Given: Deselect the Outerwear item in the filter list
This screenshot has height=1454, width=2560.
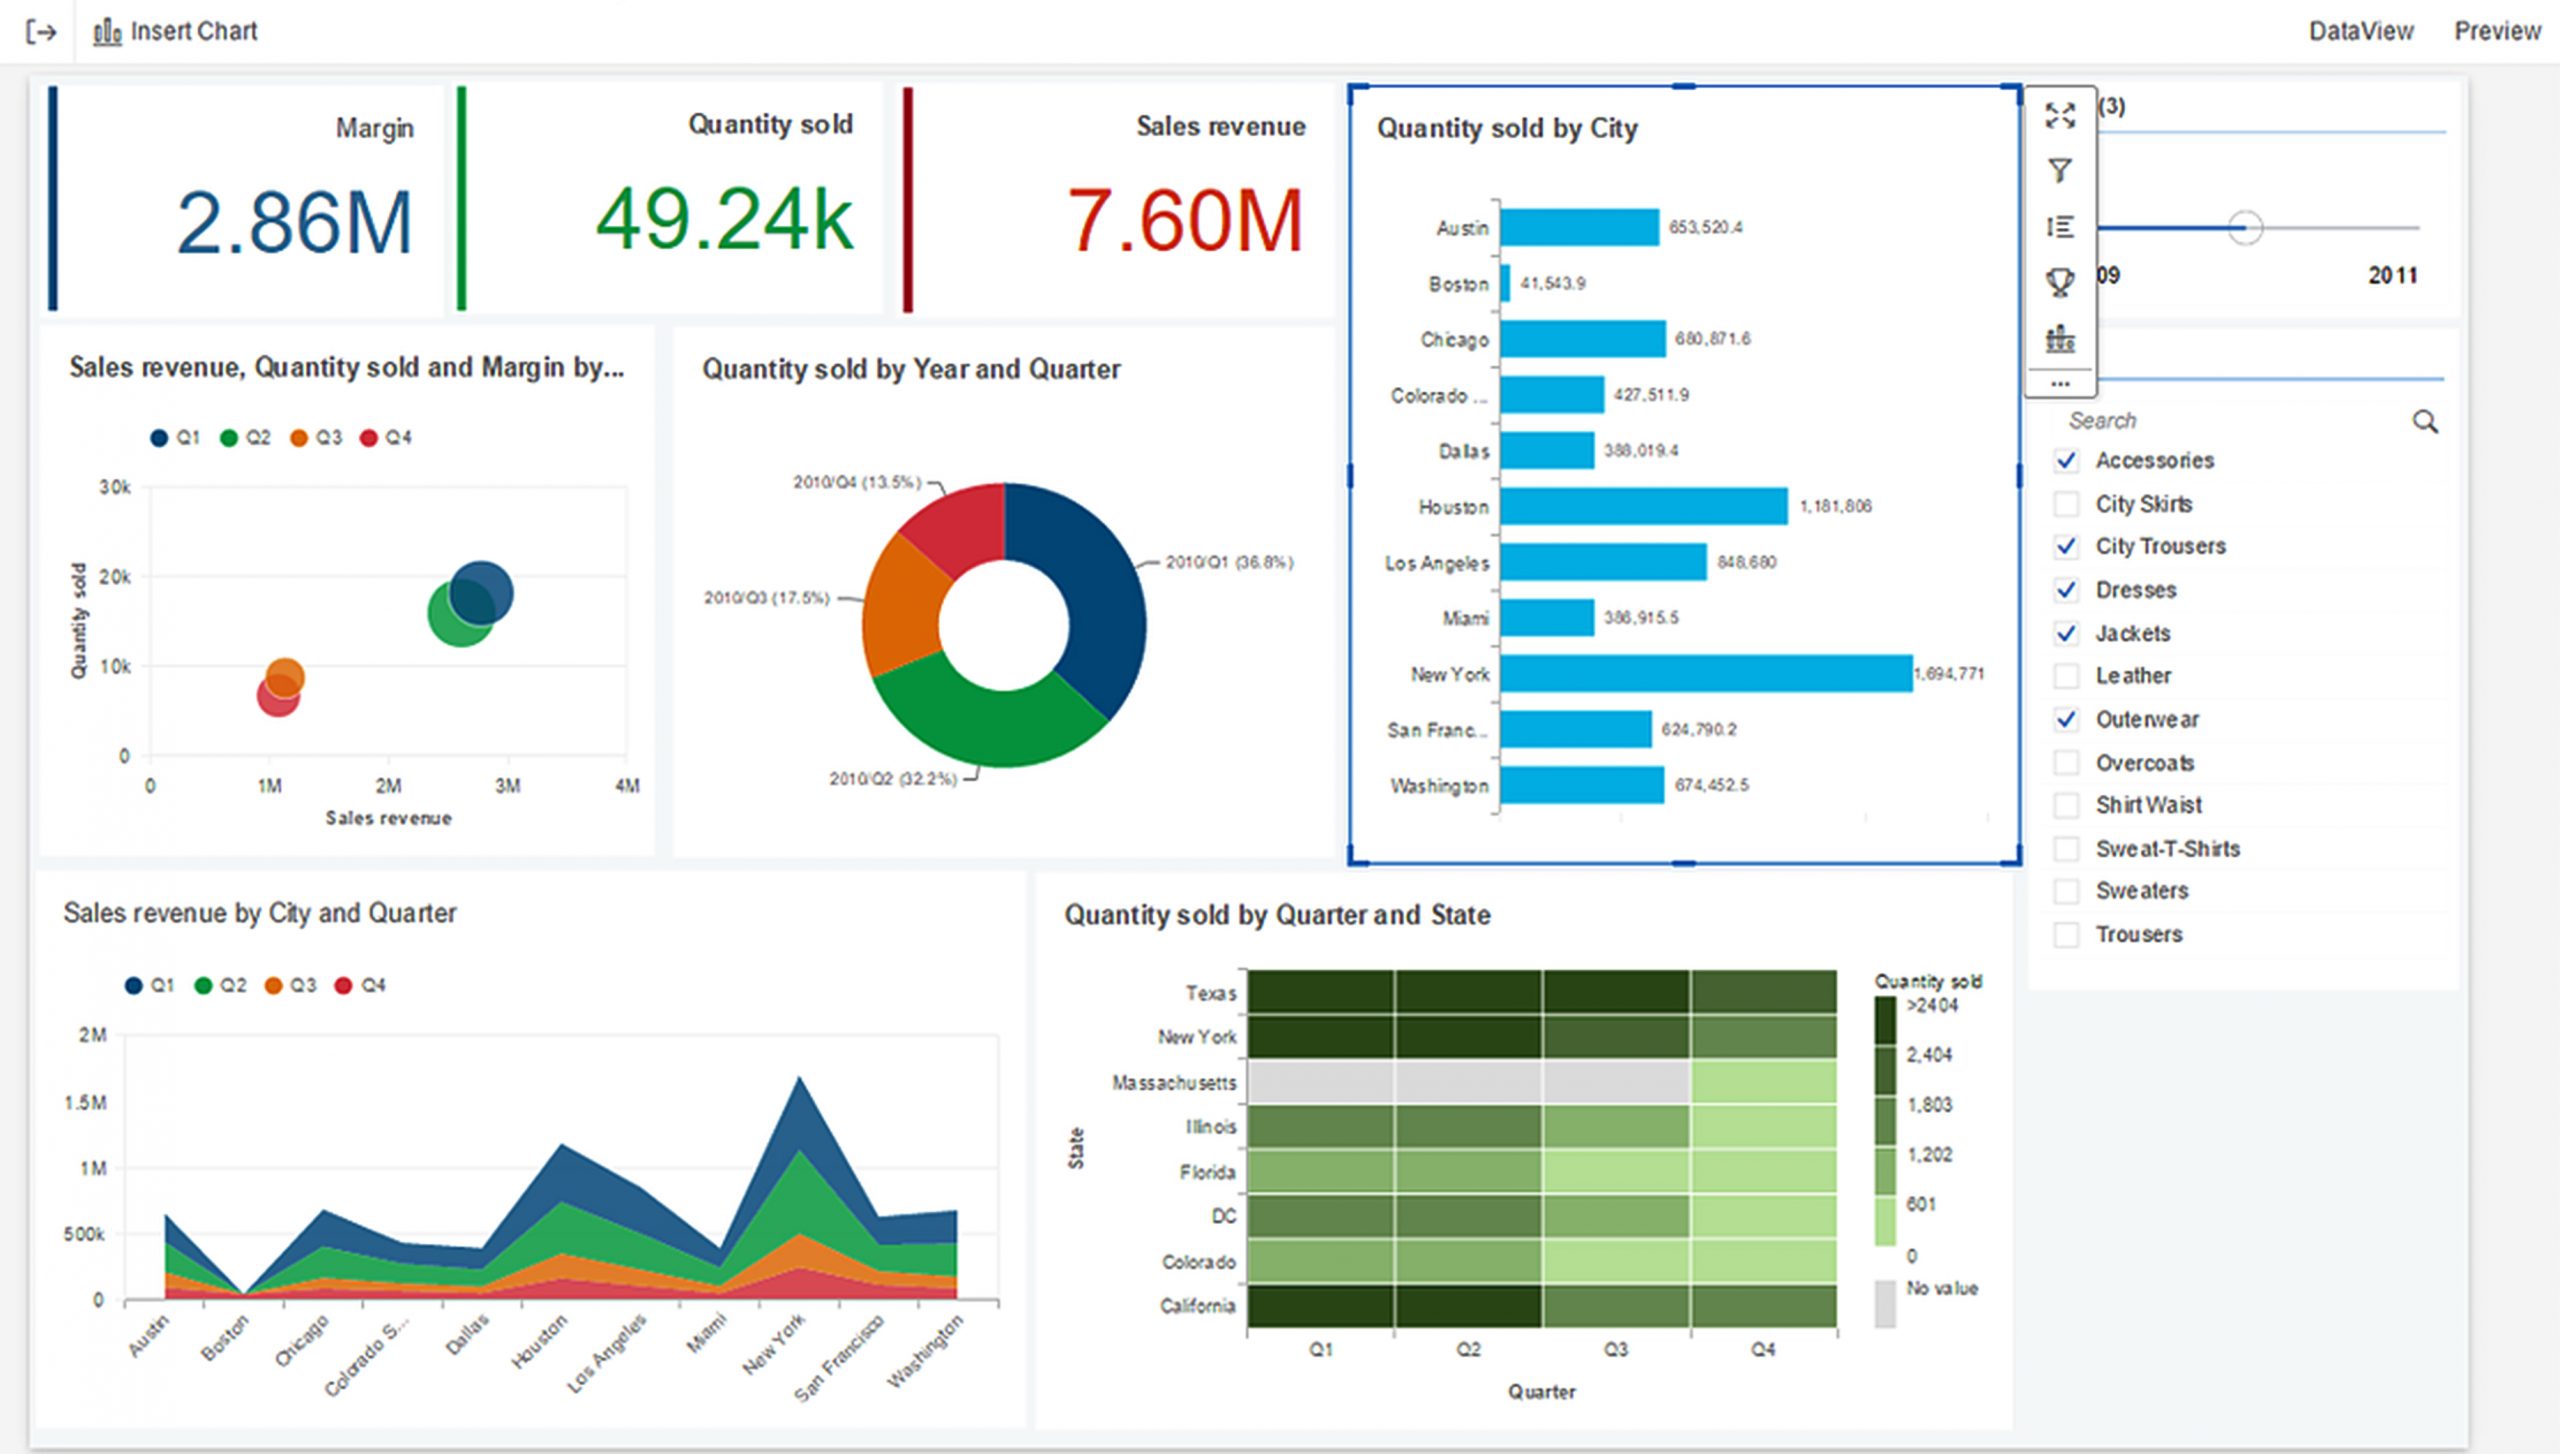Looking at the screenshot, I should coord(2066,719).
